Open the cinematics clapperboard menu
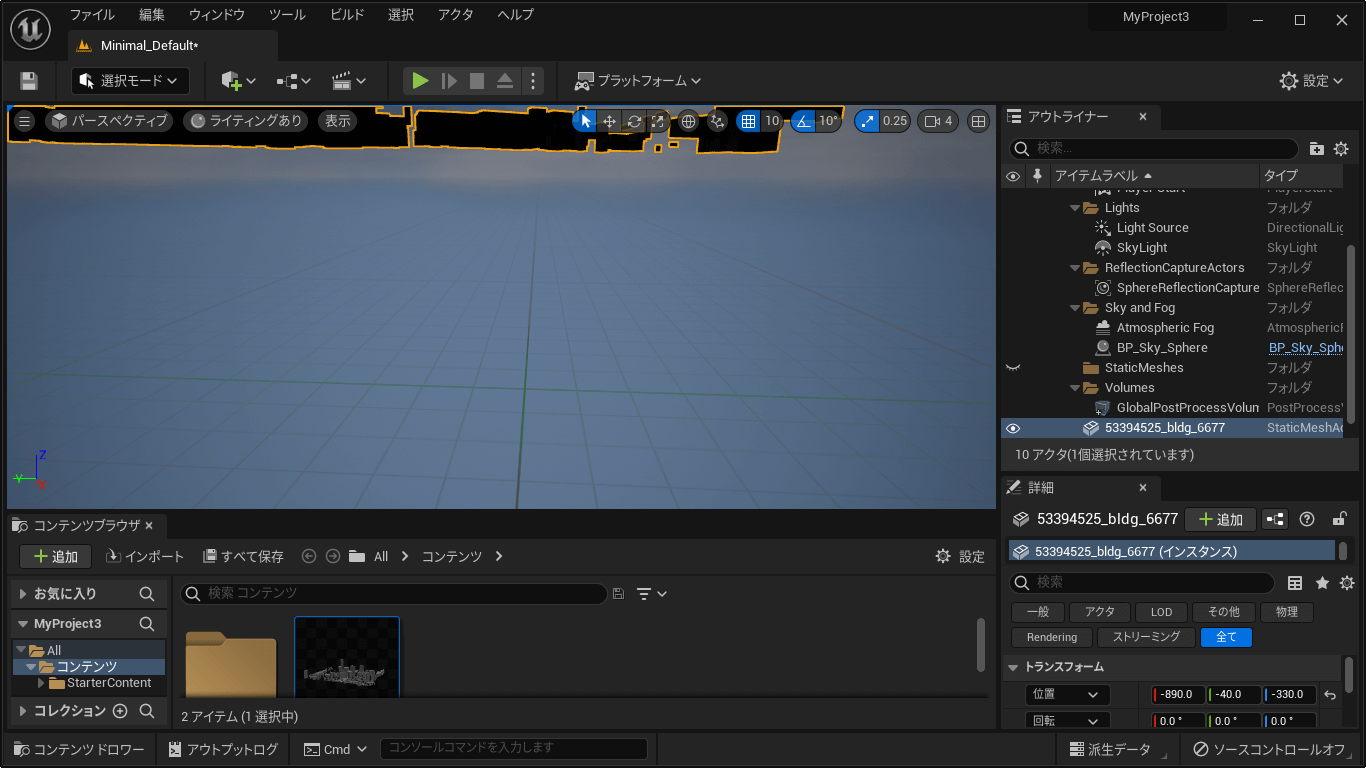The width and height of the screenshot is (1366, 768). coord(349,81)
